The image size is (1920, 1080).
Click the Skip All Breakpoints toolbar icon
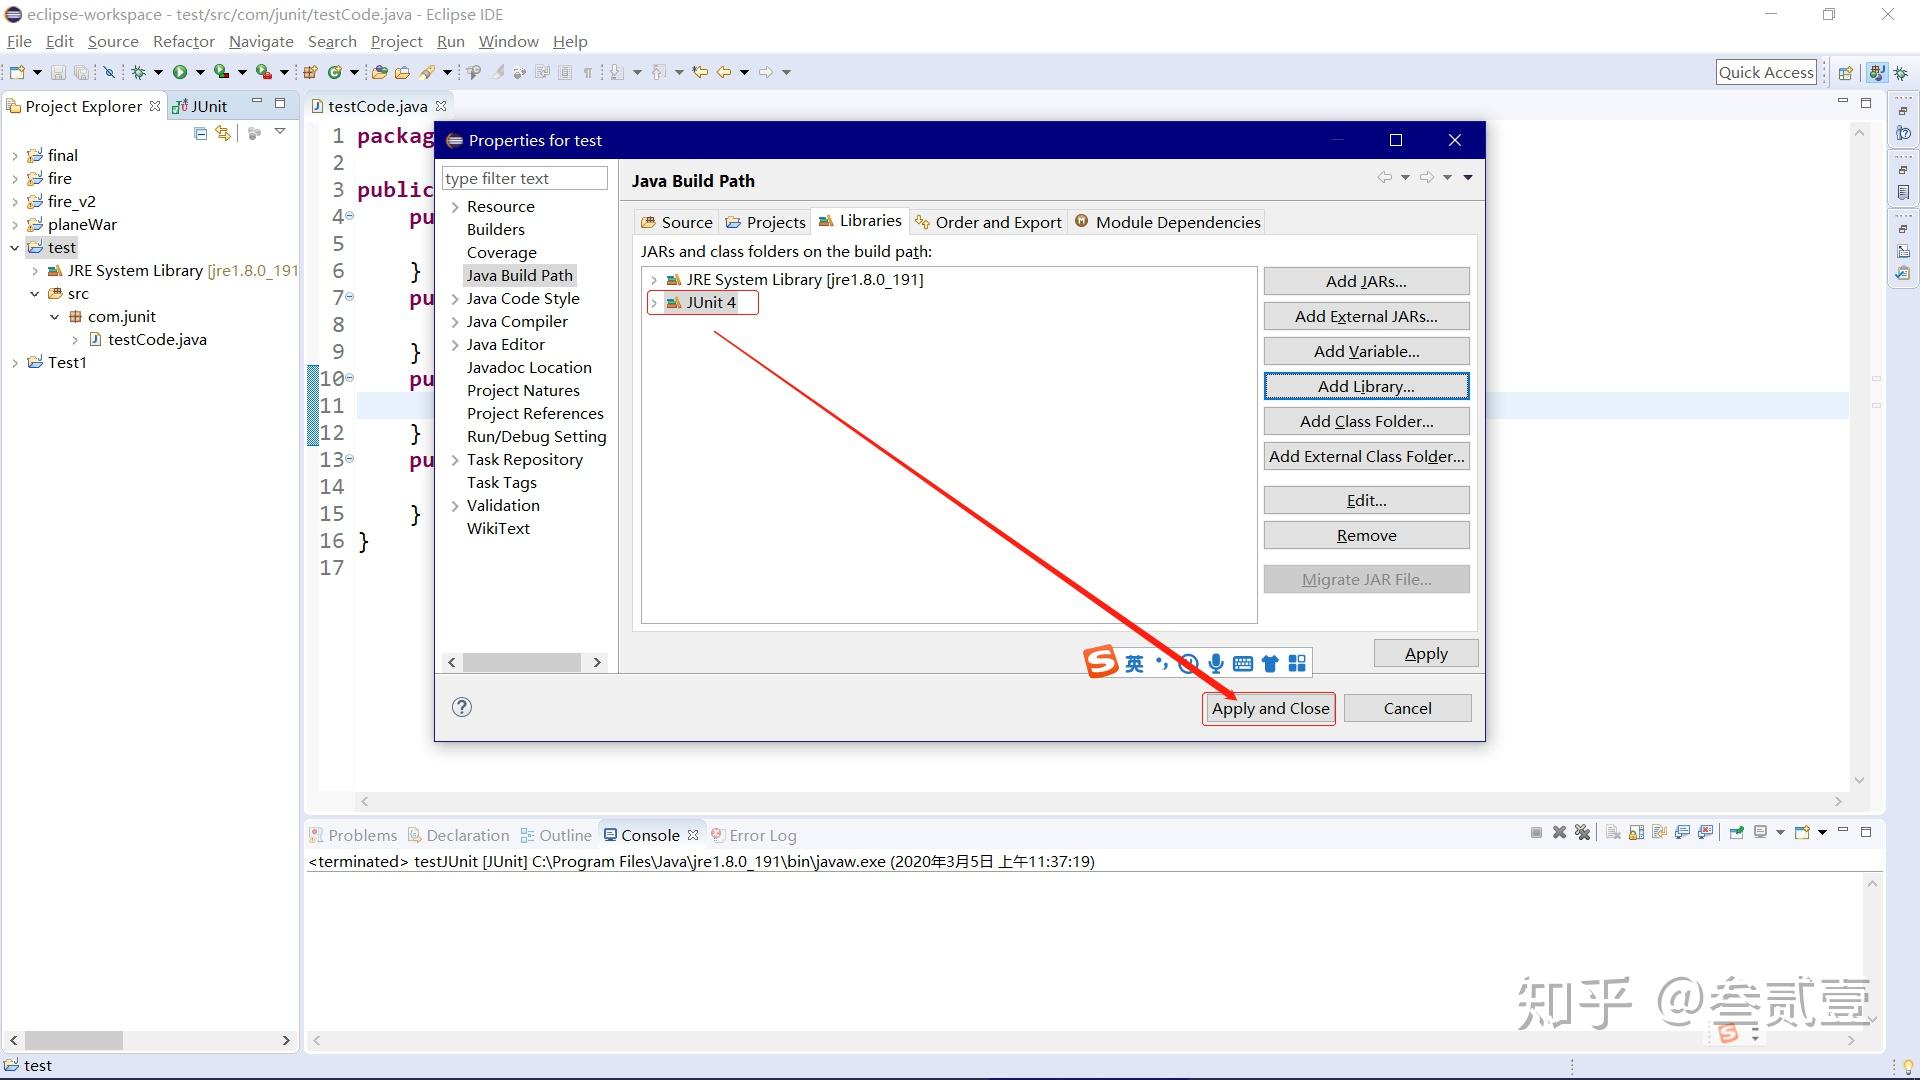coord(109,72)
